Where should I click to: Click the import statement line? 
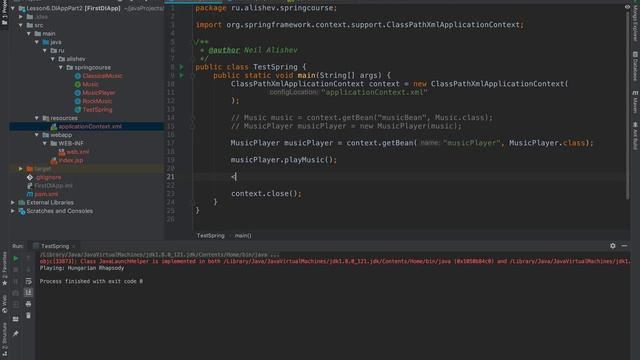tap(359, 25)
